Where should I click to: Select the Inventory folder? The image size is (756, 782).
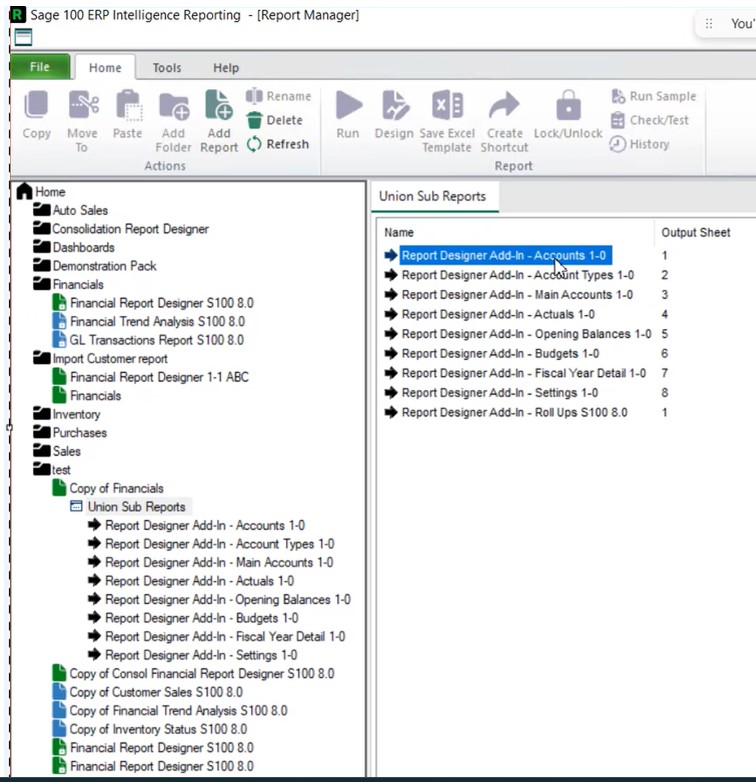[x=76, y=414]
